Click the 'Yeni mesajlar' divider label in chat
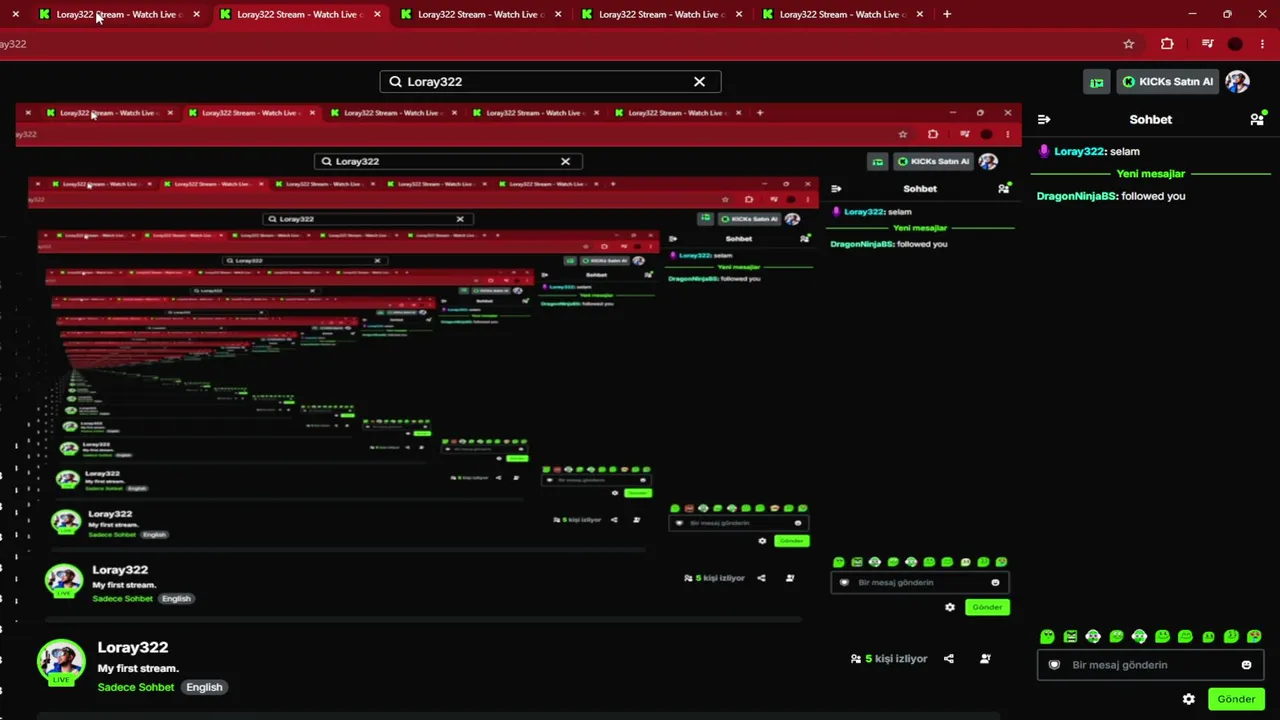 [x=1151, y=174]
